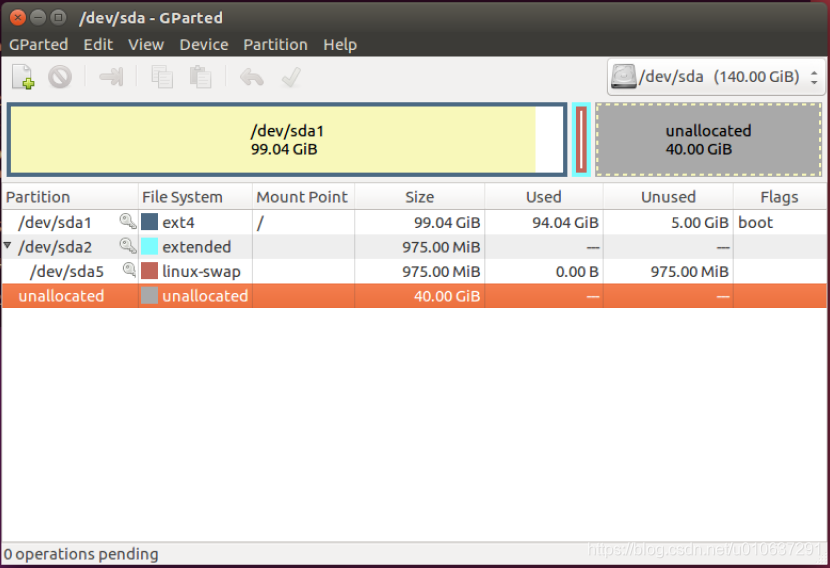830x568 pixels.
Task: Click the Copy partition toolbar icon
Action: 161,77
